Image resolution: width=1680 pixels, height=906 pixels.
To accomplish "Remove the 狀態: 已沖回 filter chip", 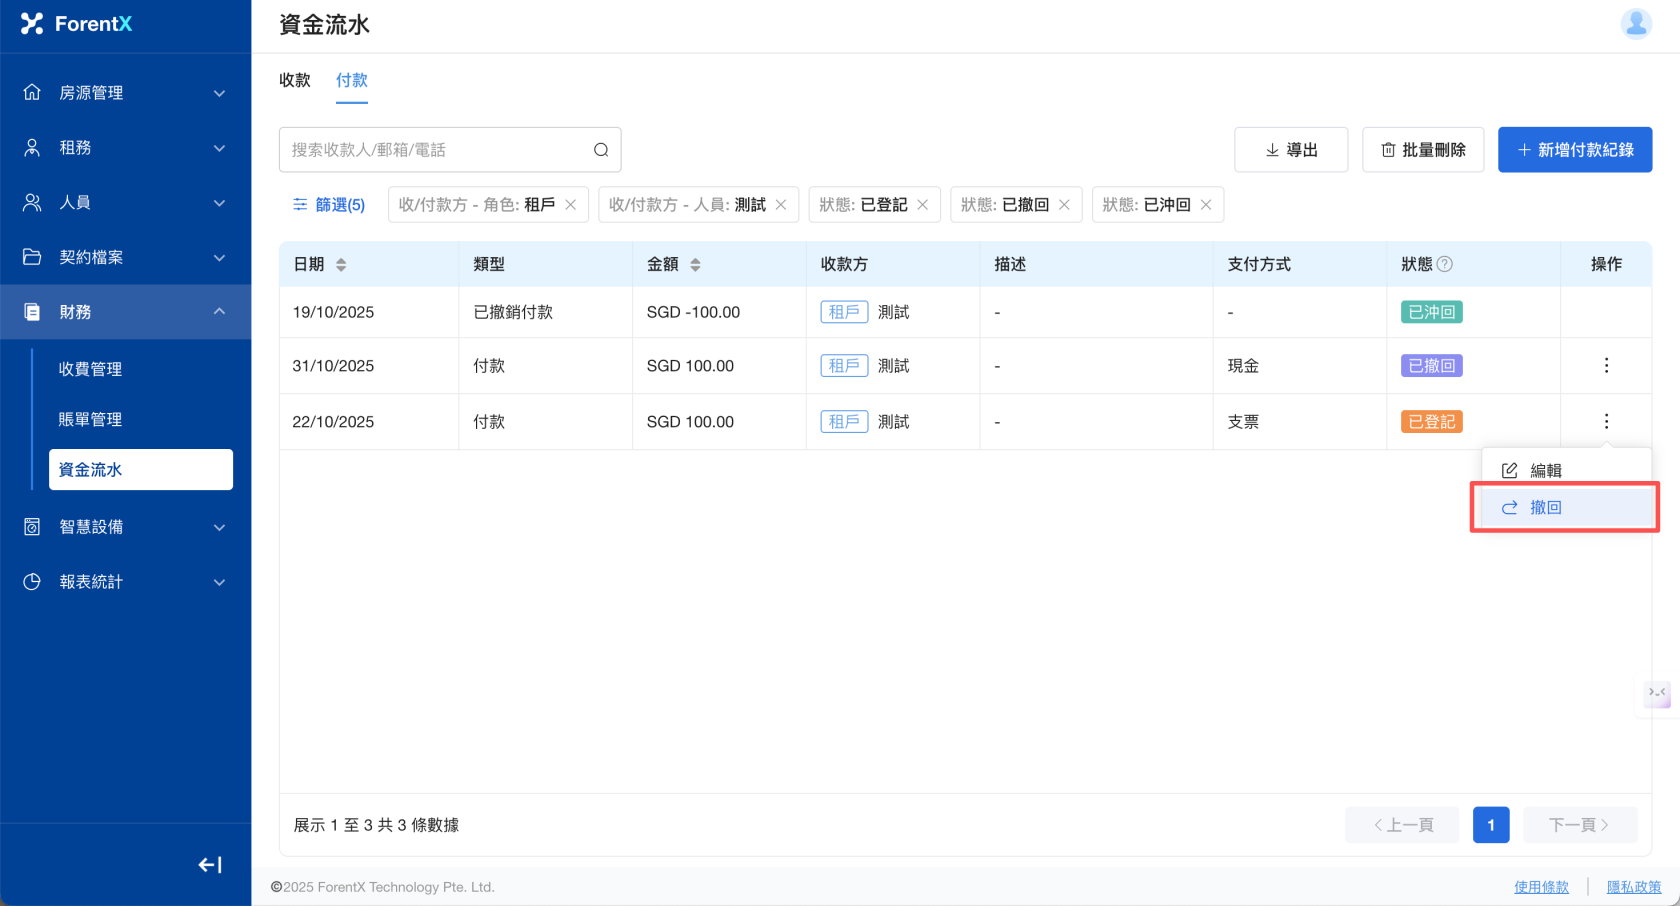I will point(1206,205).
